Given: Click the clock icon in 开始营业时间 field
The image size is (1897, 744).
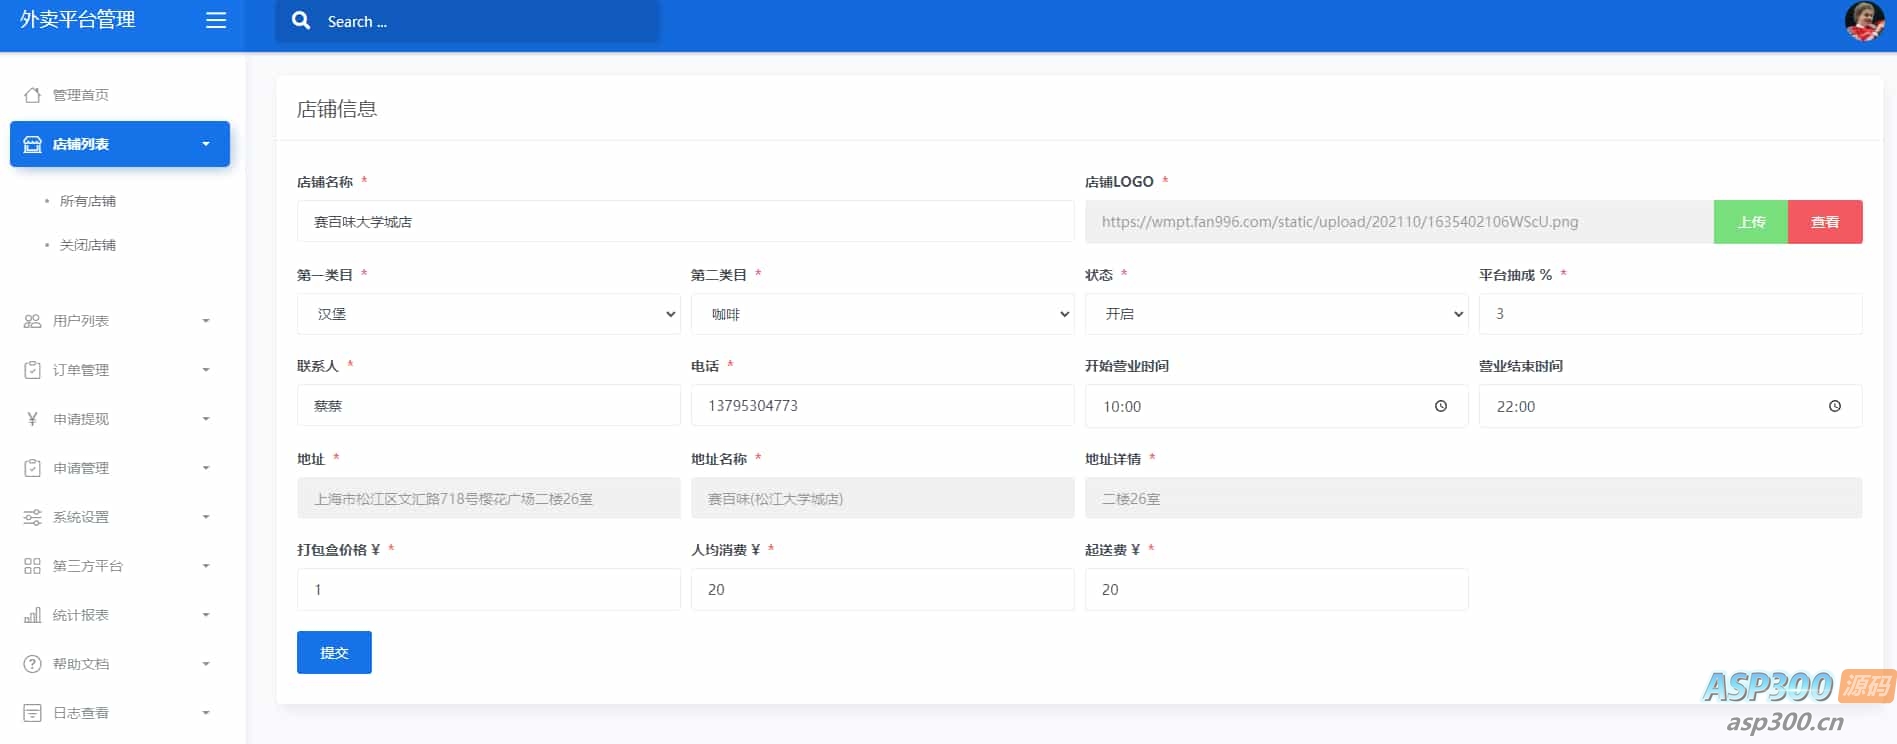Looking at the screenshot, I should point(1440,406).
